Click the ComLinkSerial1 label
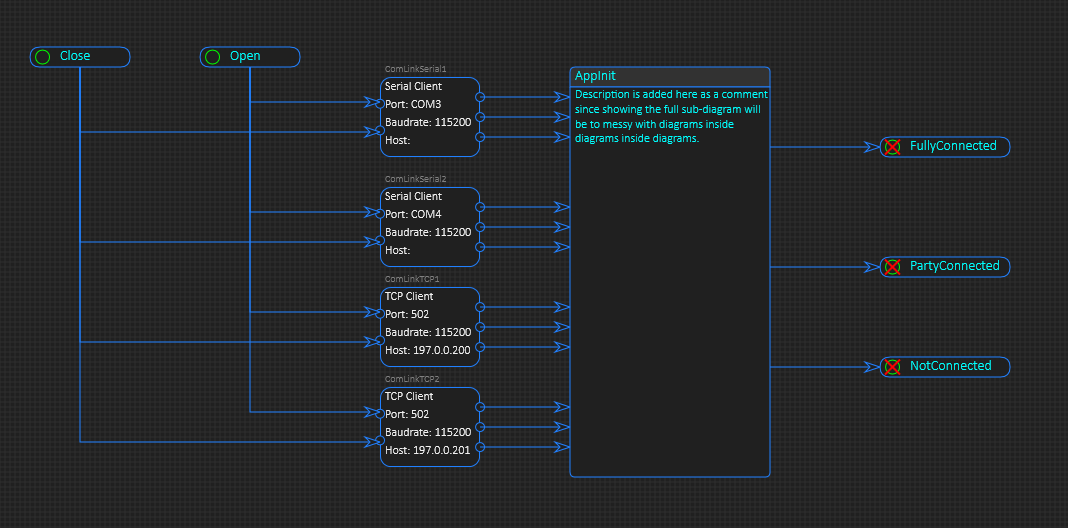 coord(415,69)
